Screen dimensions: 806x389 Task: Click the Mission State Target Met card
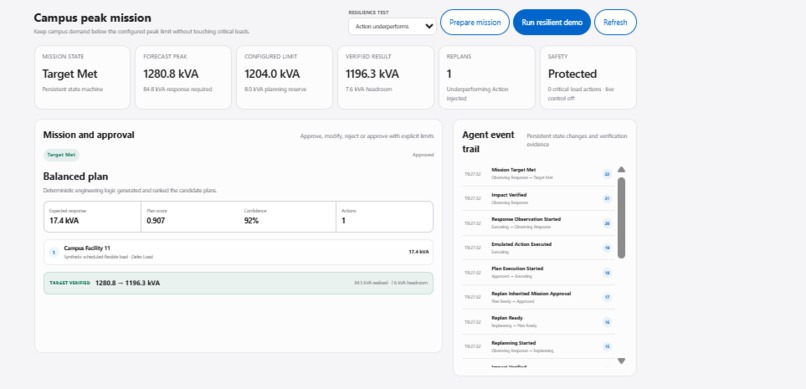pyautogui.click(x=82, y=77)
